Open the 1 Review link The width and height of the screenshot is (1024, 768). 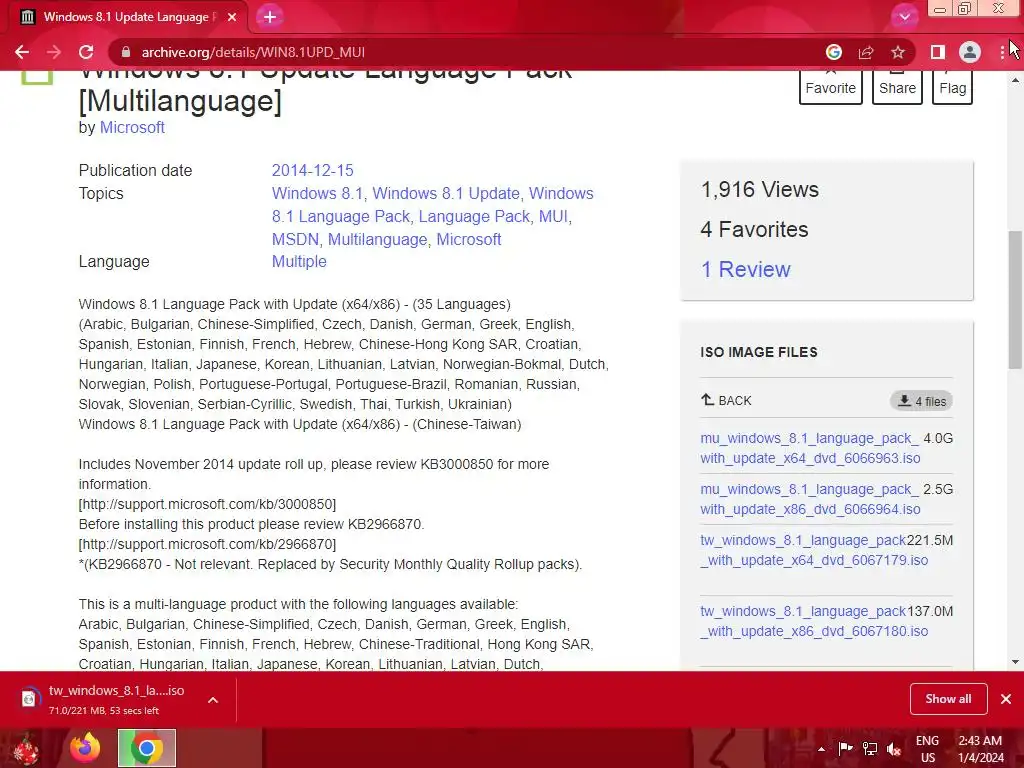point(746,269)
